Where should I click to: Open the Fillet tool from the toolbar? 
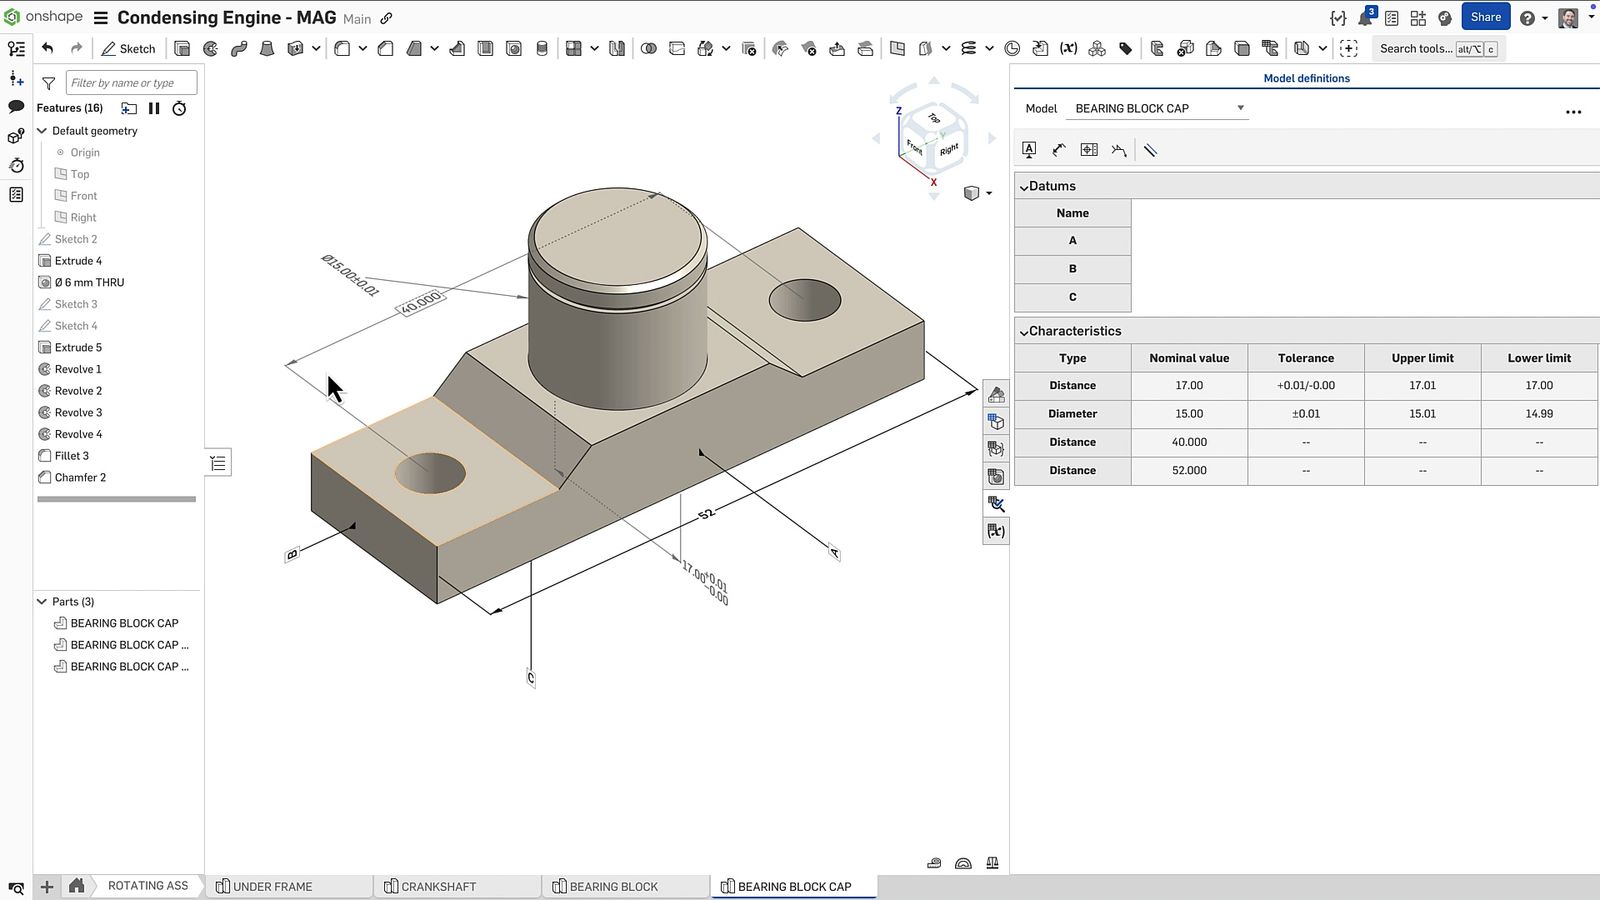[x=342, y=48]
